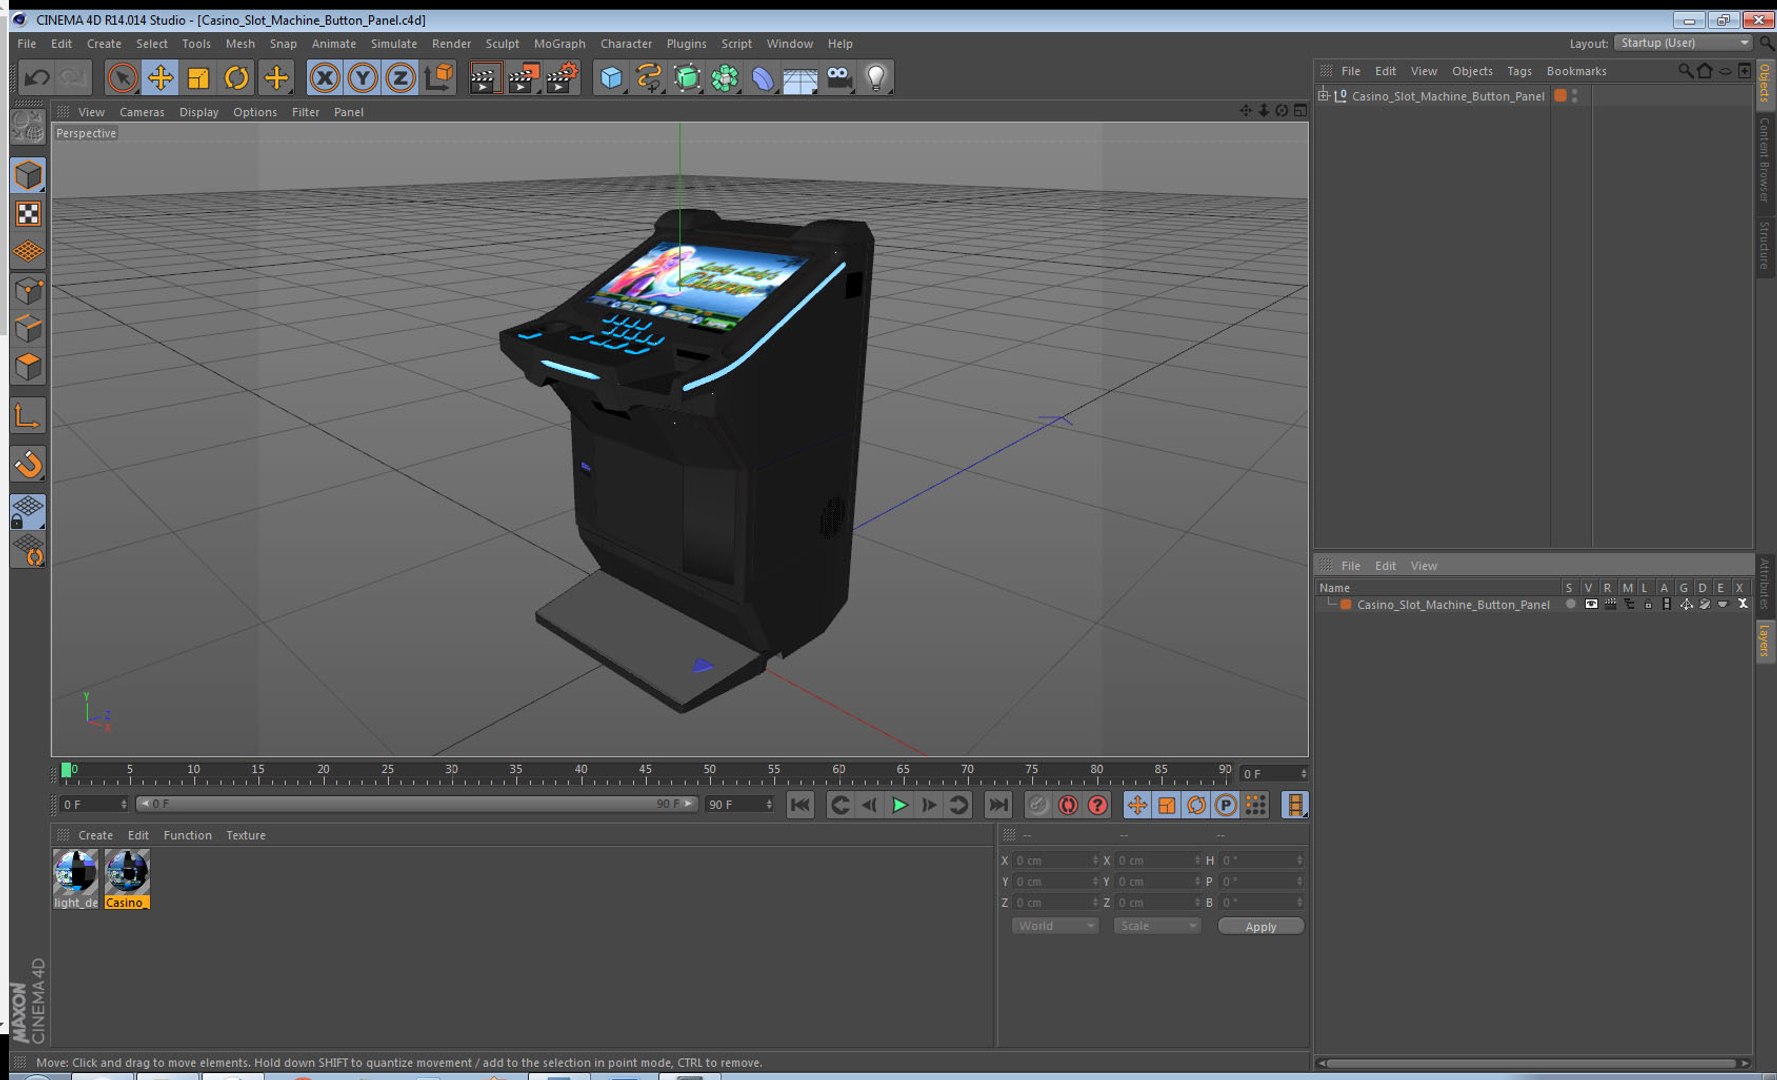Image resolution: width=1777 pixels, height=1080 pixels.
Task: Toggle X axis lock
Action: [324, 77]
